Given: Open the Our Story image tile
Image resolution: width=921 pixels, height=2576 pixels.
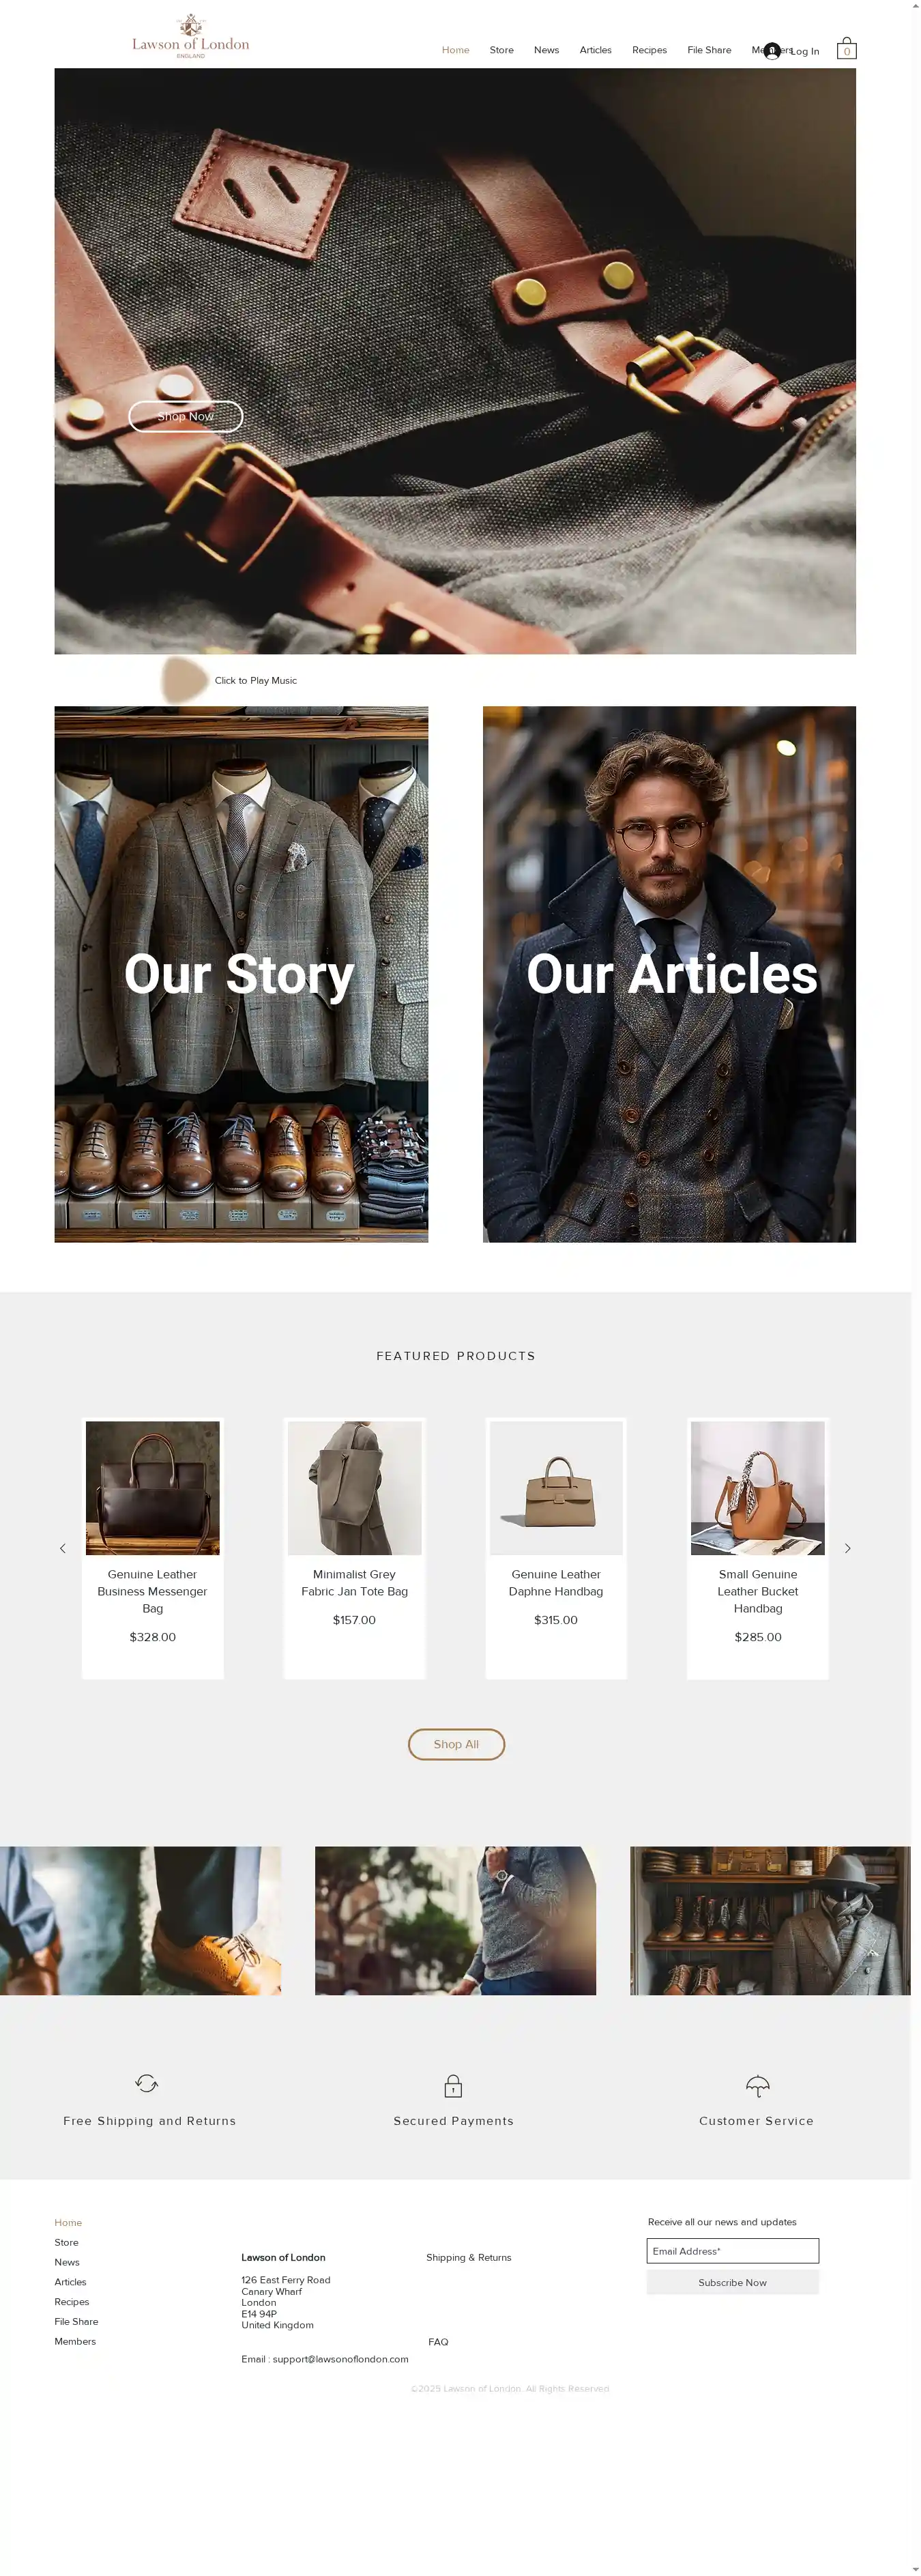Looking at the screenshot, I should (x=241, y=974).
